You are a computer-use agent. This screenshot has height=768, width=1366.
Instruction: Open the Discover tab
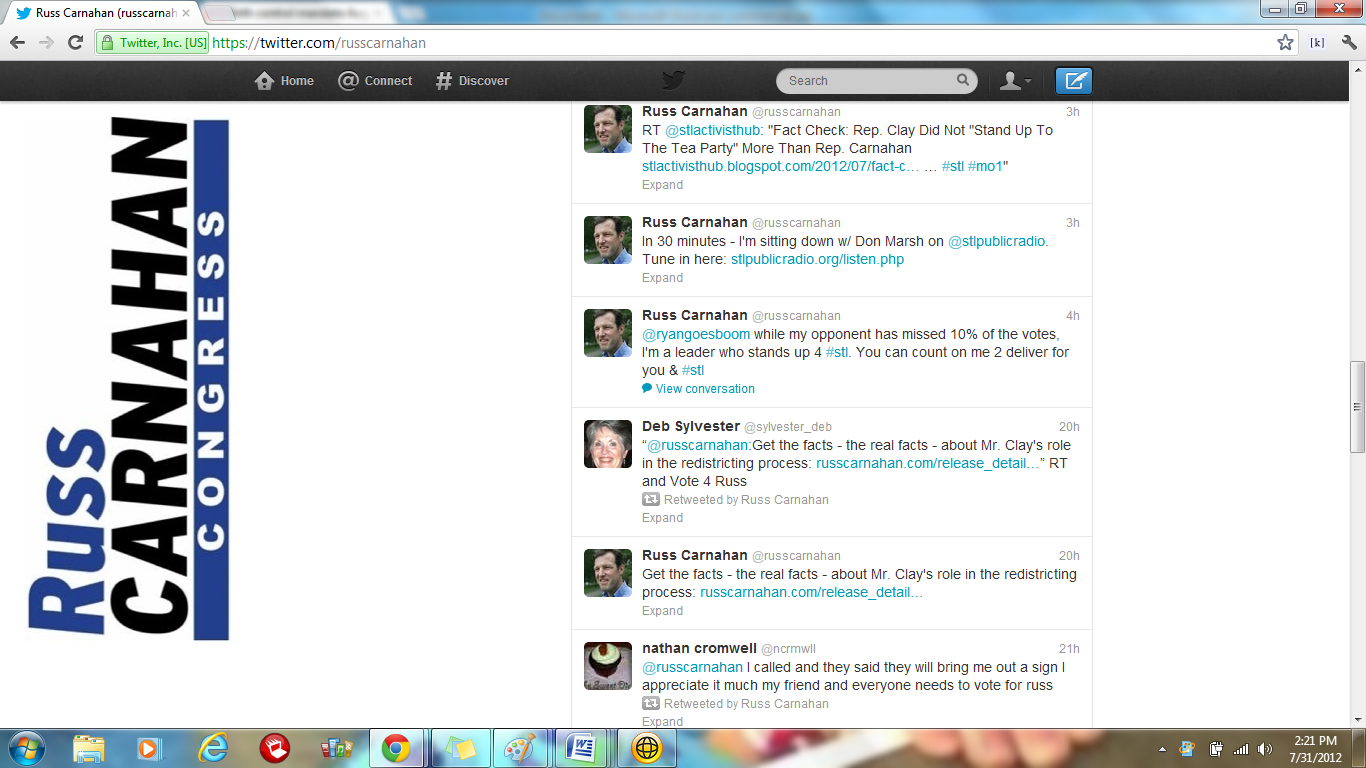[x=473, y=81]
